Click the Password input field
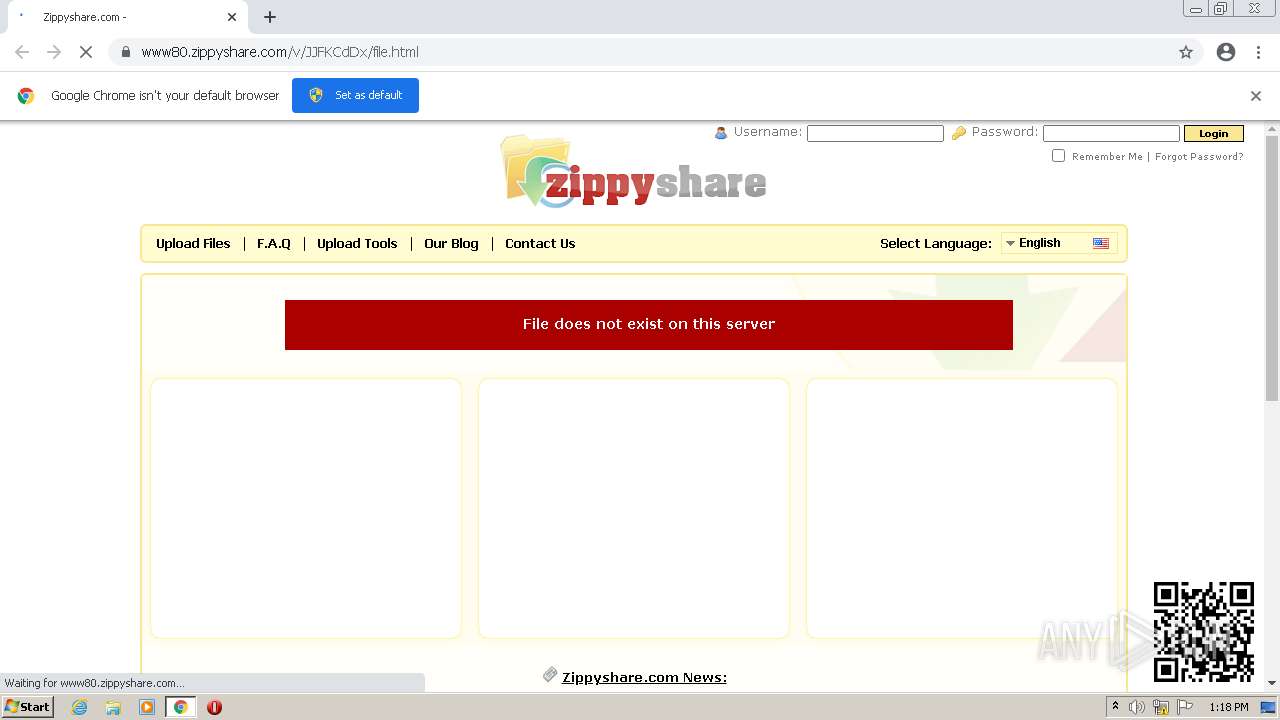This screenshot has width=1280, height=720. pyautogui.click(x=1111, y=133)
